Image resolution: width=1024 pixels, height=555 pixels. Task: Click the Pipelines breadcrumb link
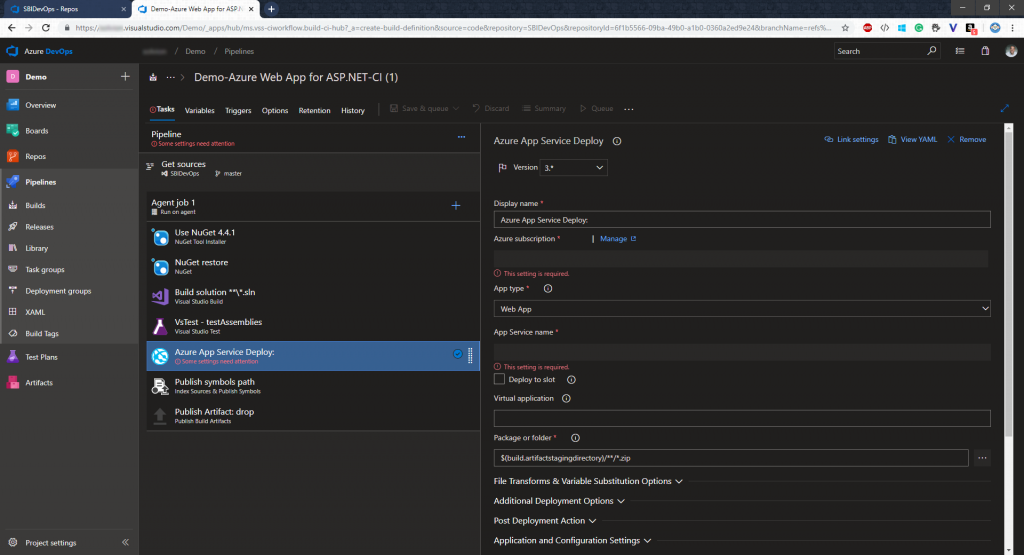[x=239, y=51]
